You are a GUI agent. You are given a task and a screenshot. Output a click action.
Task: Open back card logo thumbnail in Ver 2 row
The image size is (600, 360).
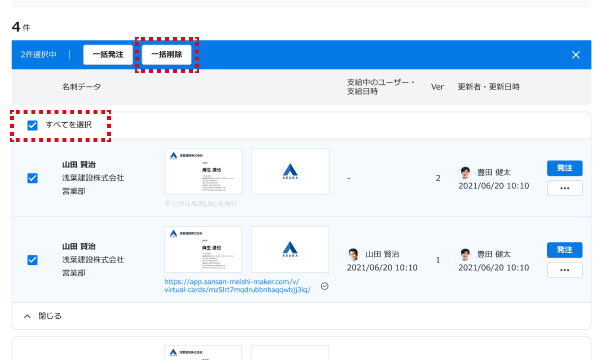tap(290, 171)
